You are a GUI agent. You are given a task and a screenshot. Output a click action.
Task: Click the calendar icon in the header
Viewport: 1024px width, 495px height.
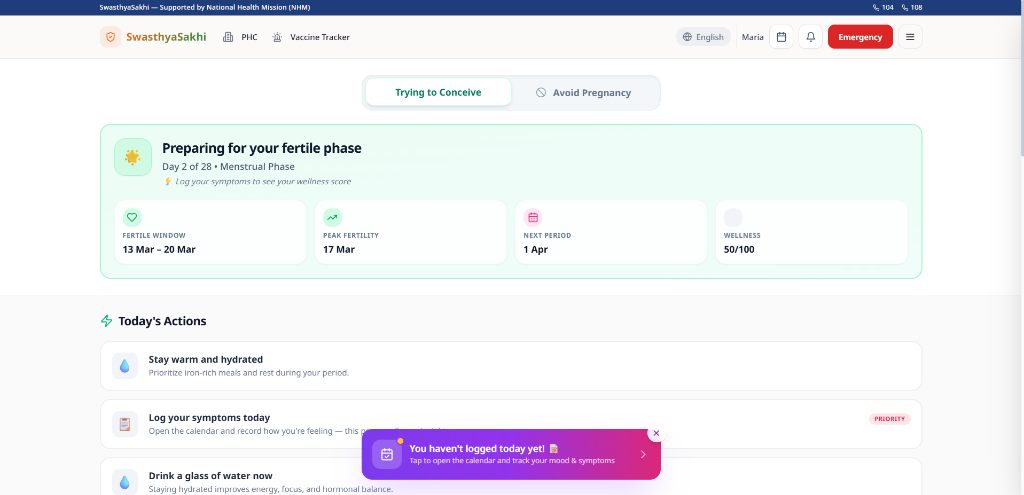pyautogui.click(x=781, y=37)
